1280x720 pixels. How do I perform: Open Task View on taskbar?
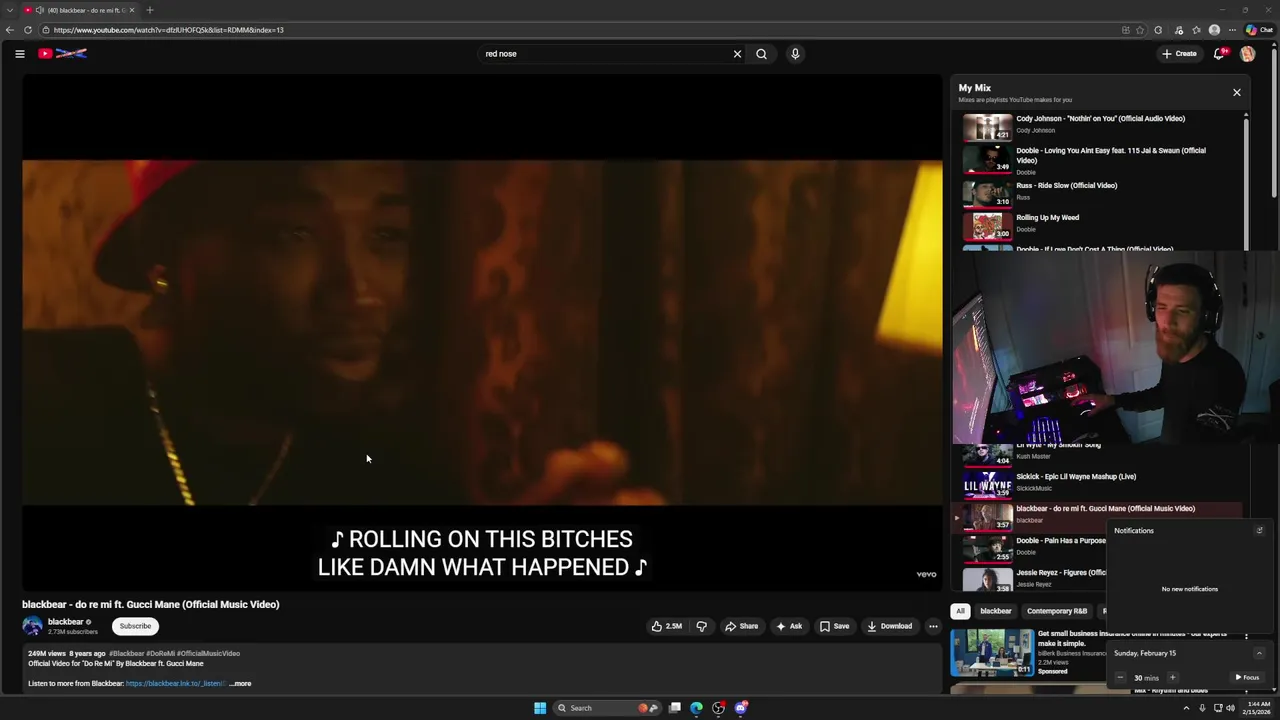(x=675, y=708)
